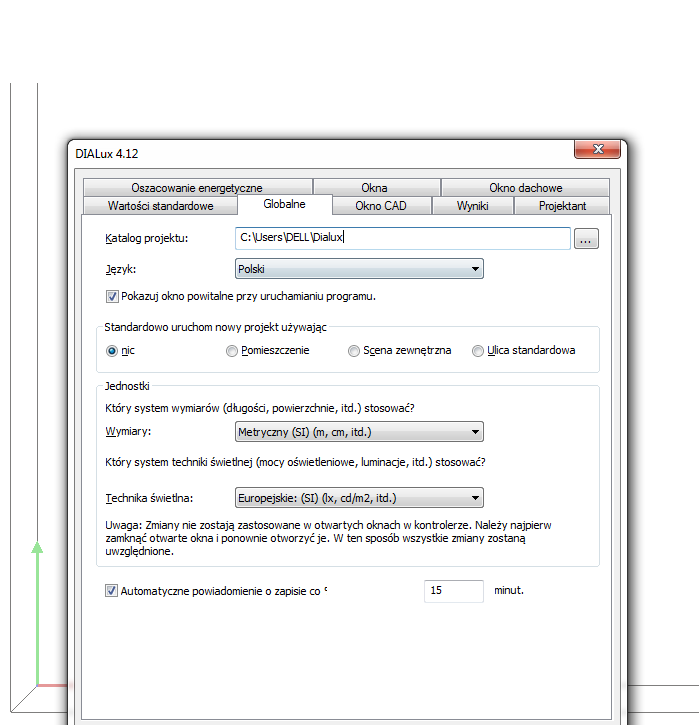The image size is (699, 725).
Task: Open the Okno dachowe tab
Action: click(525, 188)
